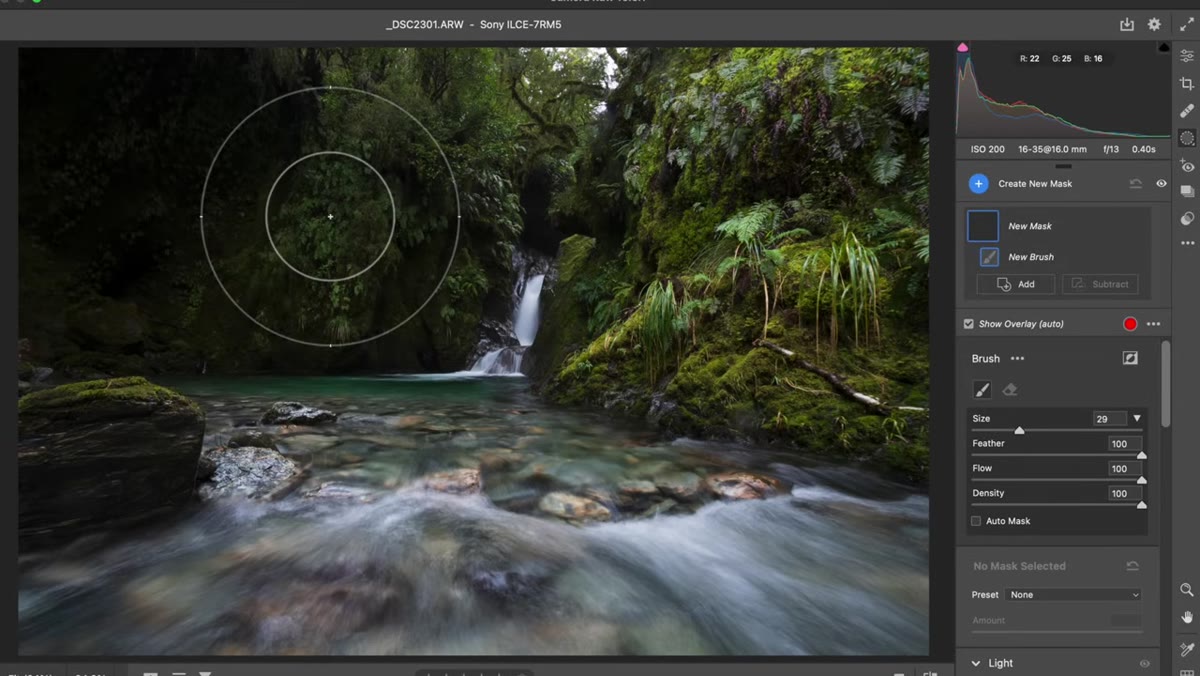Viewport: 1200px width, 676px height.
Task: Click the Add mask button
Action: coord(1016,284)
